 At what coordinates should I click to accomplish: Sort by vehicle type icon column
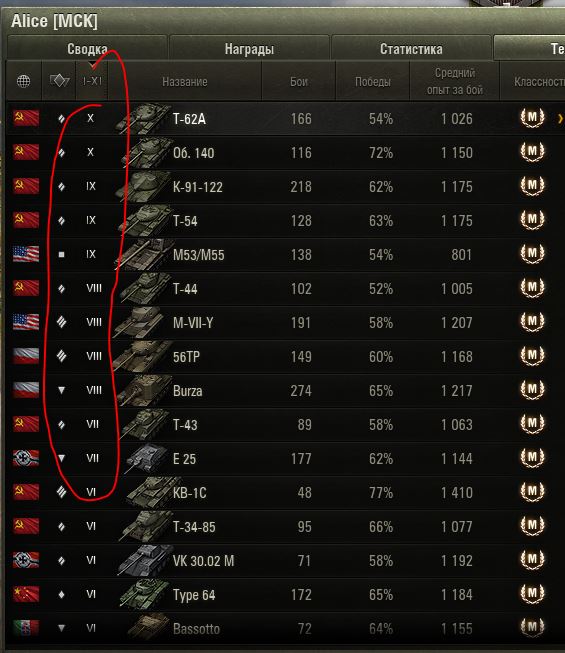59,81
